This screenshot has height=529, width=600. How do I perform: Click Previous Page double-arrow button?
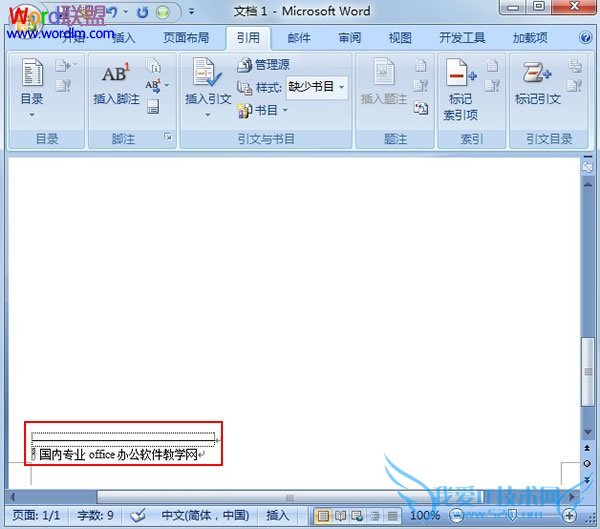pos(587,447)
